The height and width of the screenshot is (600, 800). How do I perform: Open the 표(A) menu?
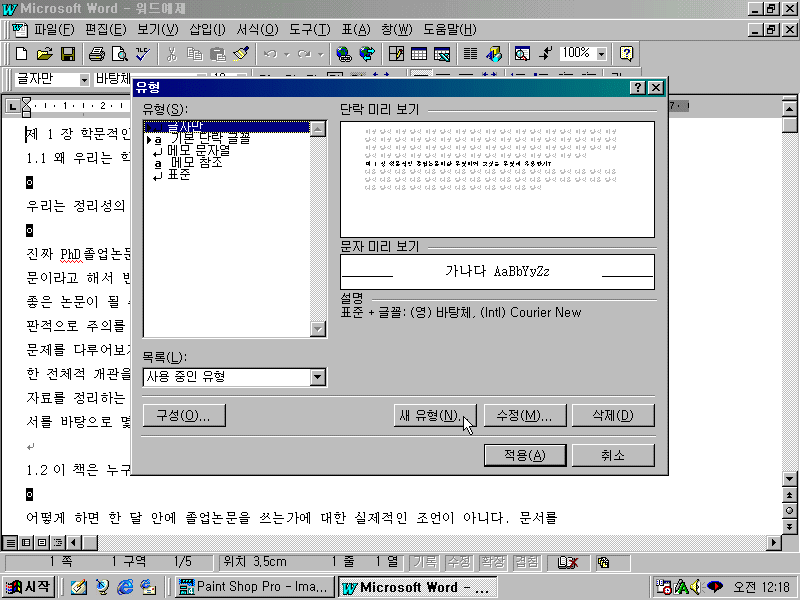356,30
